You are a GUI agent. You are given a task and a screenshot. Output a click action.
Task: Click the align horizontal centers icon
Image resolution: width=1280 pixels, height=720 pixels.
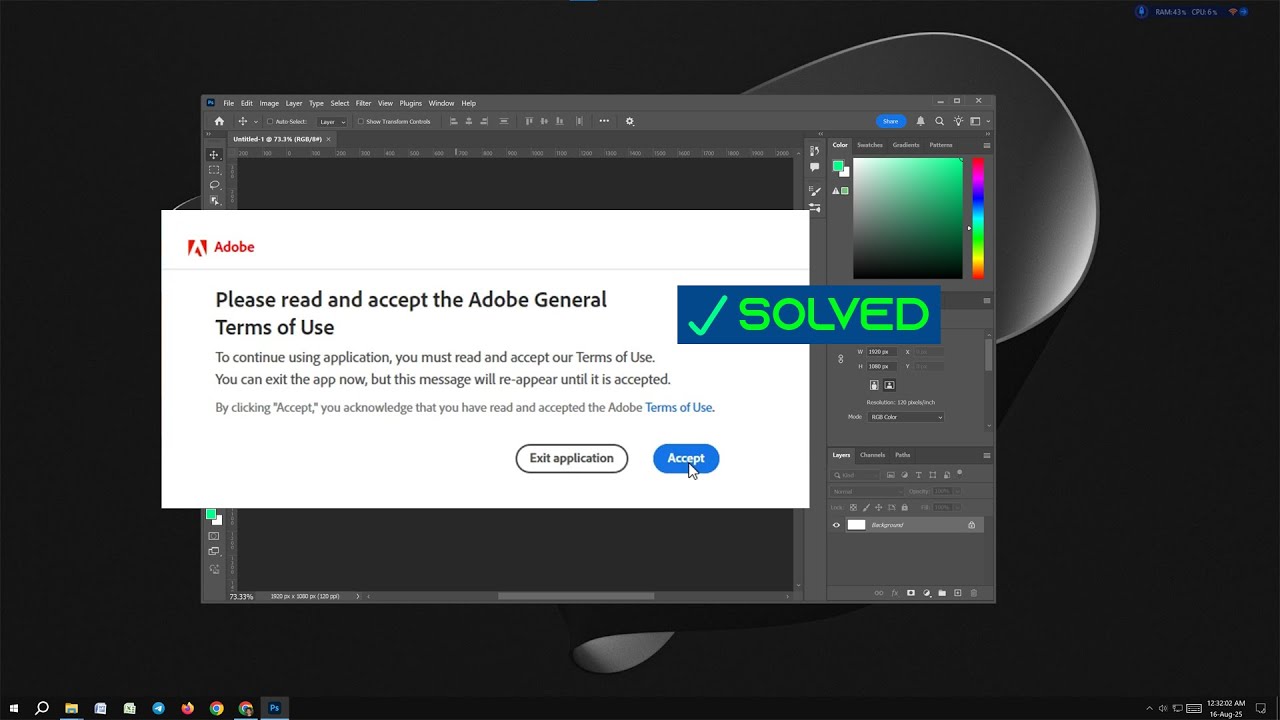(469, 121)
